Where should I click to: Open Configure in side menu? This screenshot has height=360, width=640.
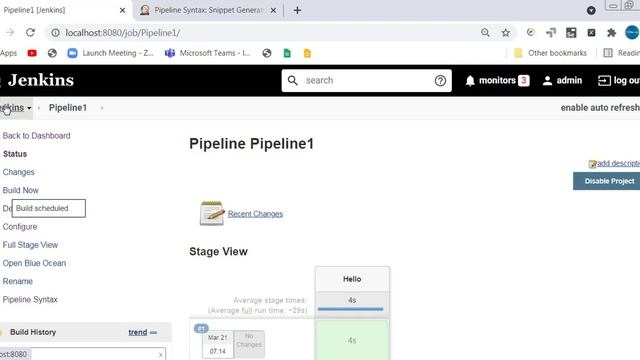(x=20, y=227)
